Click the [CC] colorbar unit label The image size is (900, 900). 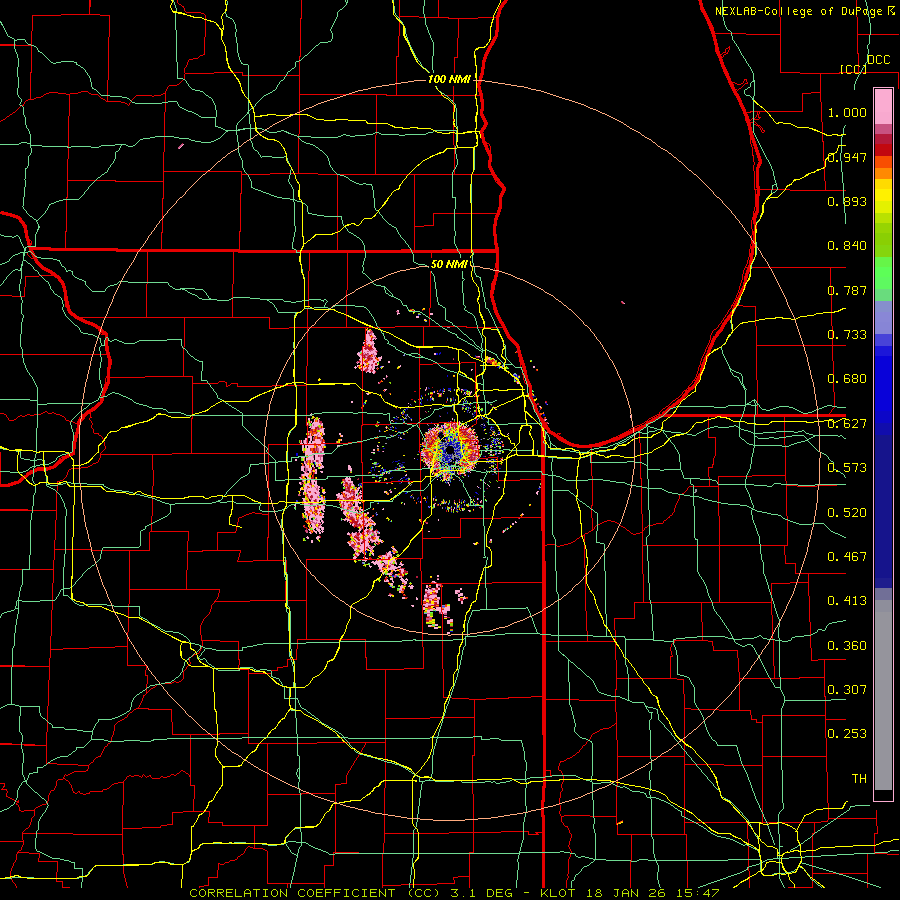854,69
